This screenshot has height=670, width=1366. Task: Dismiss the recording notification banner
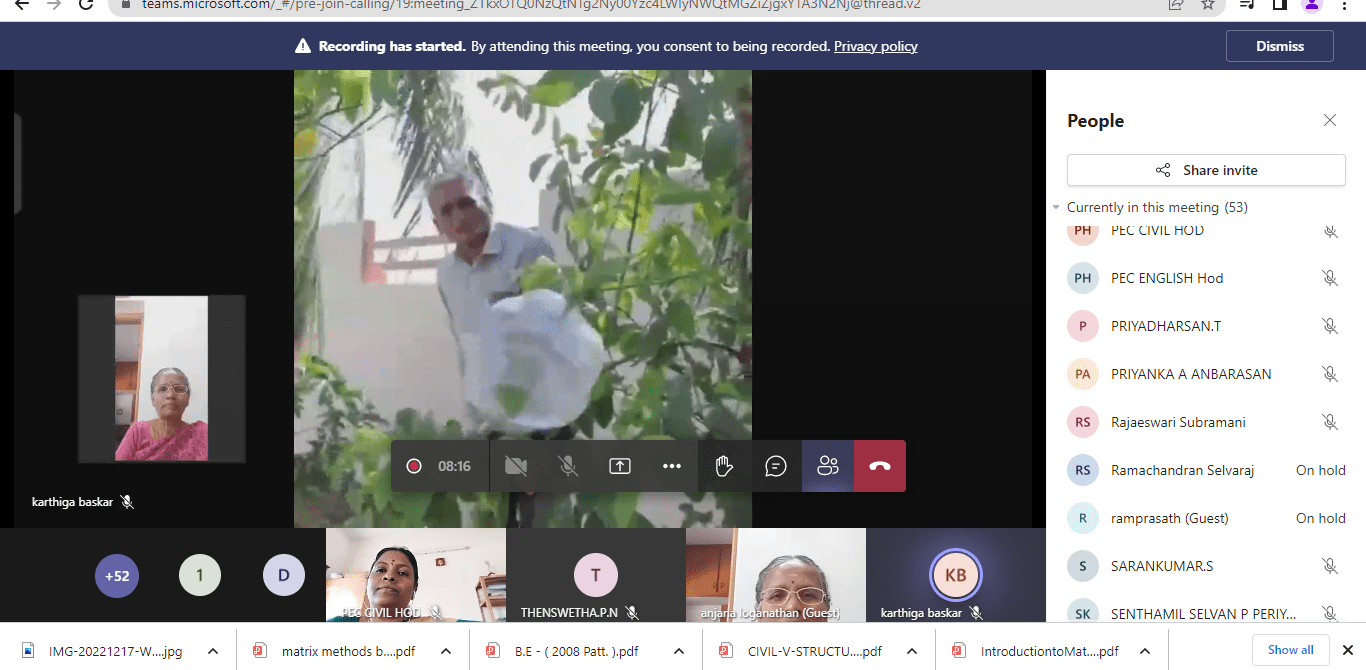(1279, 46)
